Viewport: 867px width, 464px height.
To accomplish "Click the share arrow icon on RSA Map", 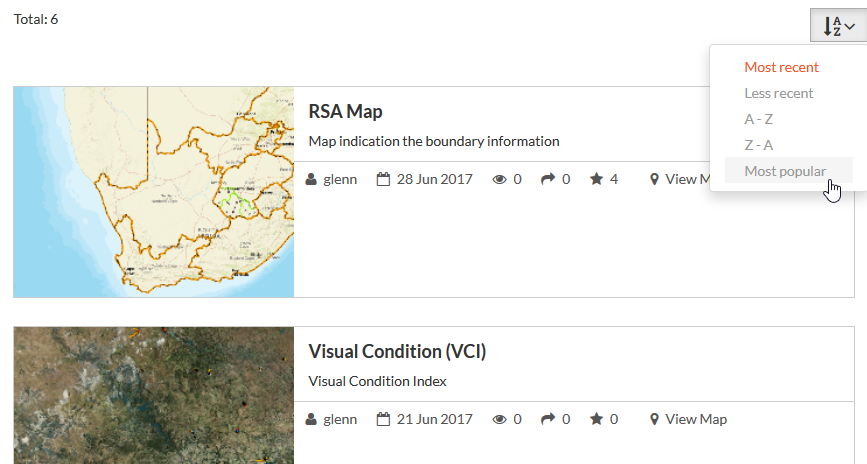I will click(548, 180).
